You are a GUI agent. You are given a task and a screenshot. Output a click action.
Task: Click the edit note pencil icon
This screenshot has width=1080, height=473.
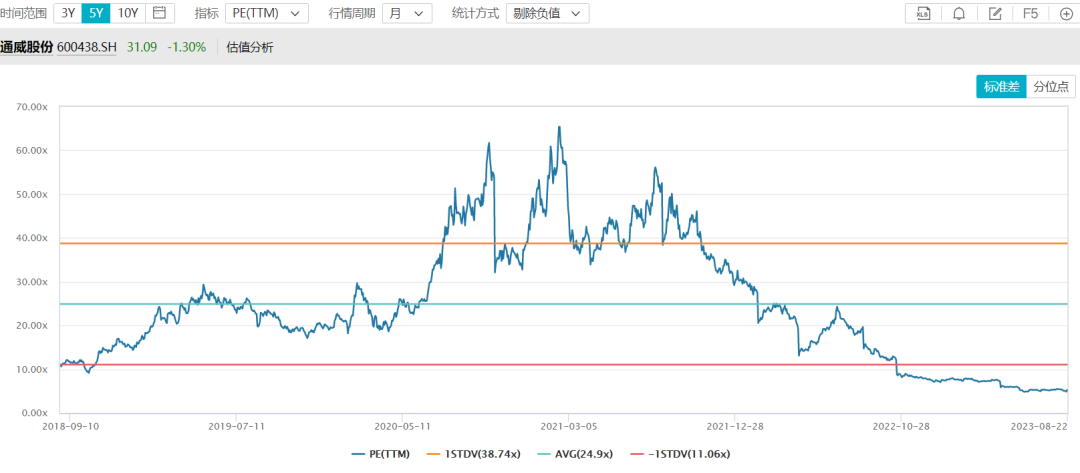pyautogui.click(x=995, y=13)
